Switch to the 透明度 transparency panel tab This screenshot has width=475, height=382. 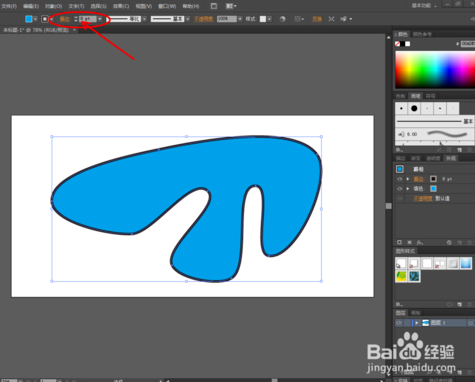click(433, 158)
